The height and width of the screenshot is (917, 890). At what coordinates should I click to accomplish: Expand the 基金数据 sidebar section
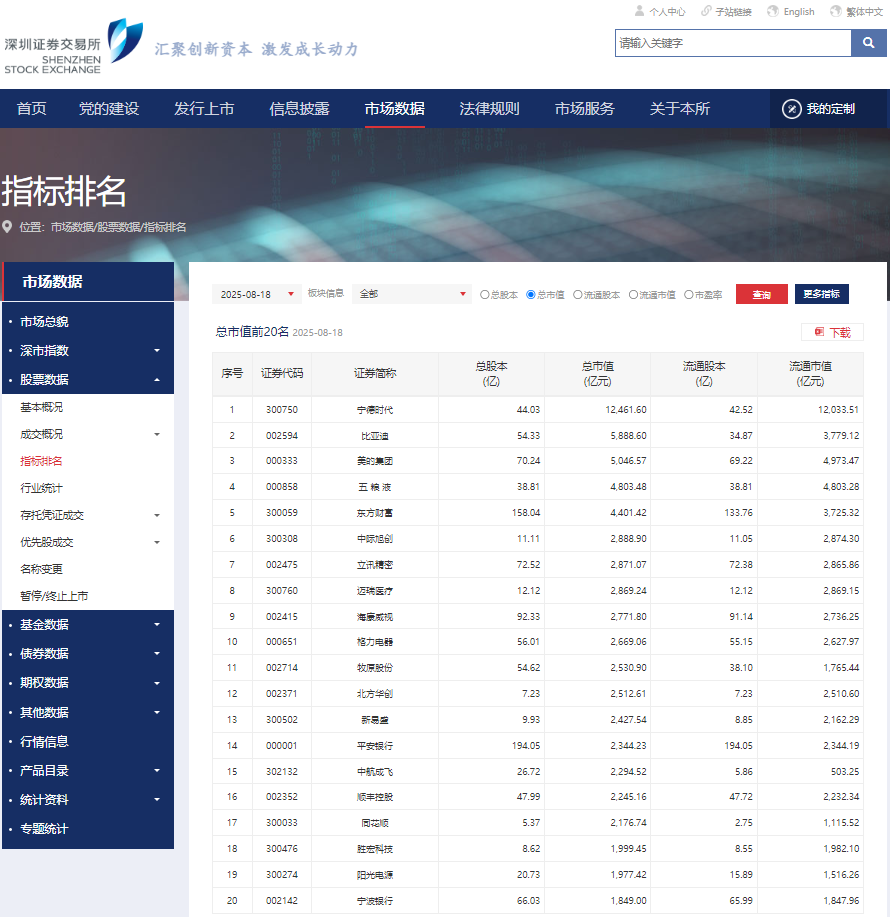click(157, 625)
